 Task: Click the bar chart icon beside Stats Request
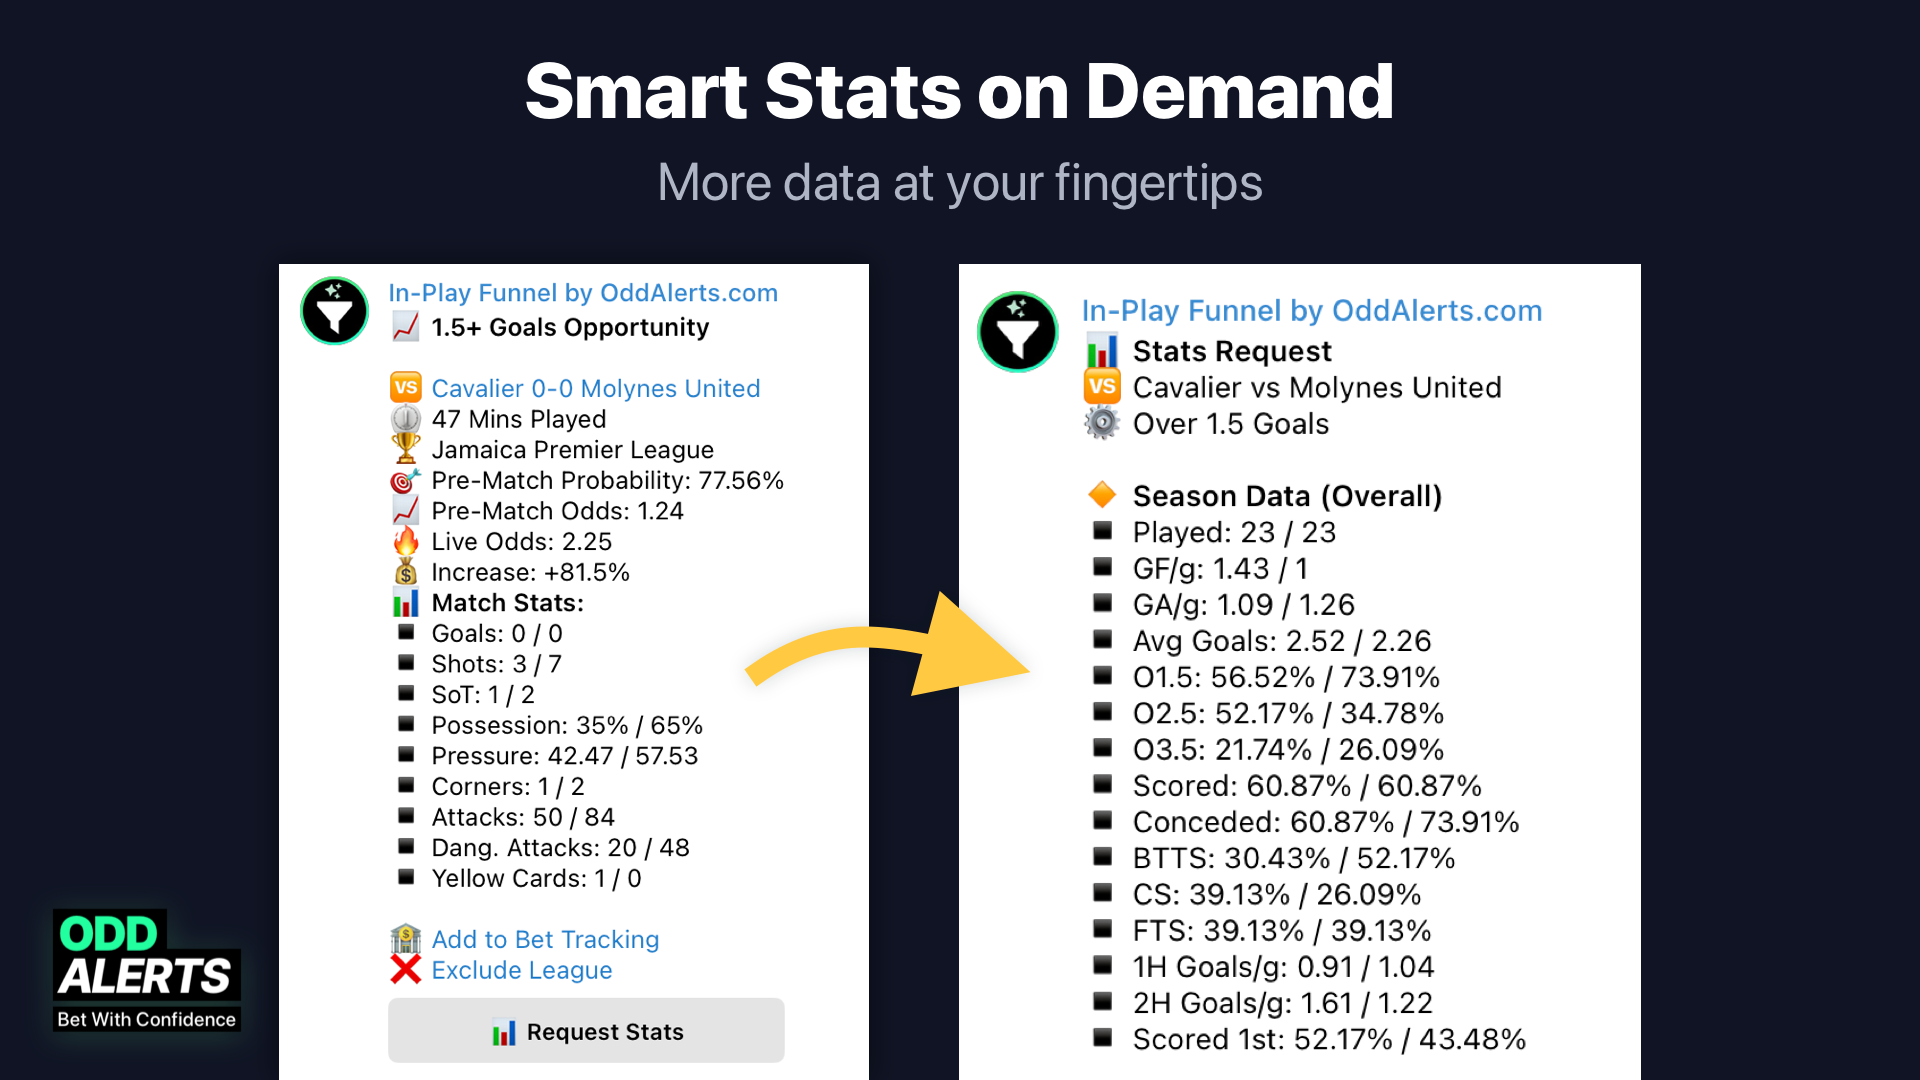point(1101,351)
